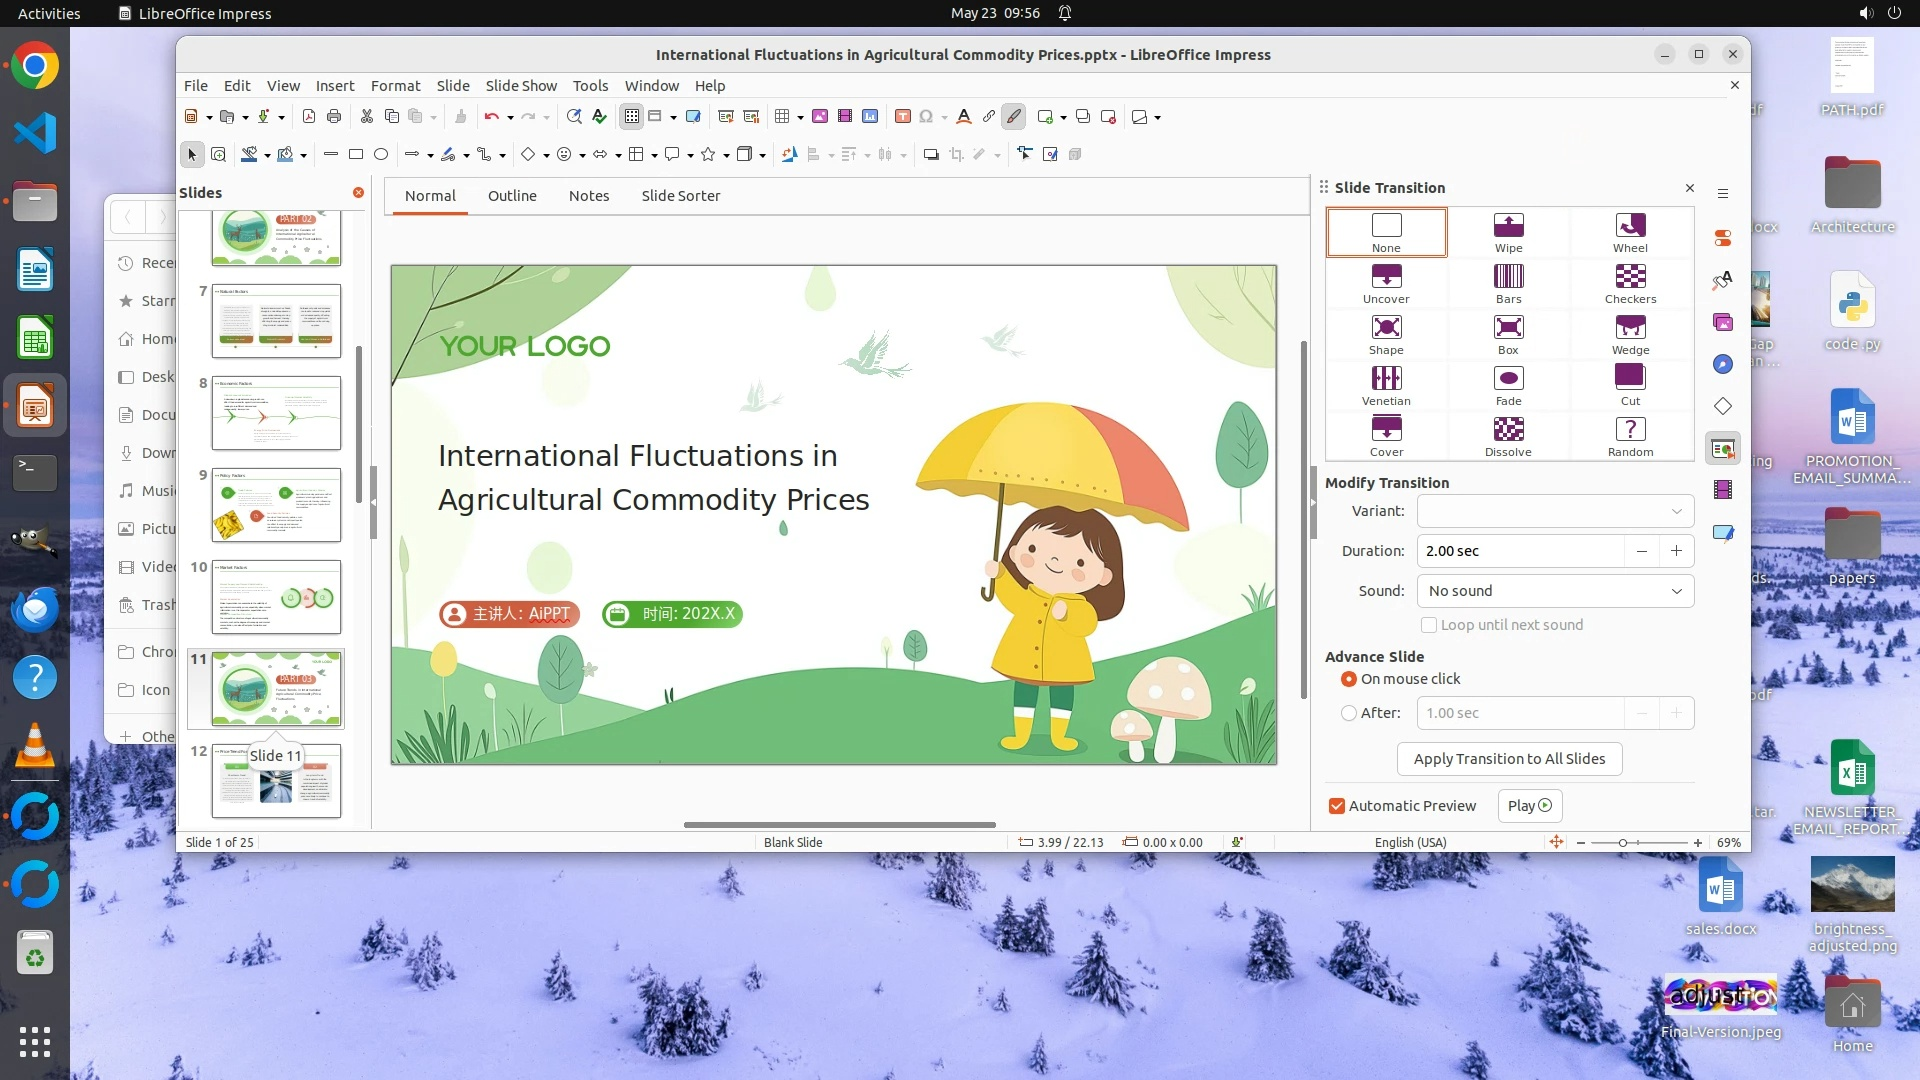
Task: Select the After advance slide radio button
Action: click(1349, 713)
